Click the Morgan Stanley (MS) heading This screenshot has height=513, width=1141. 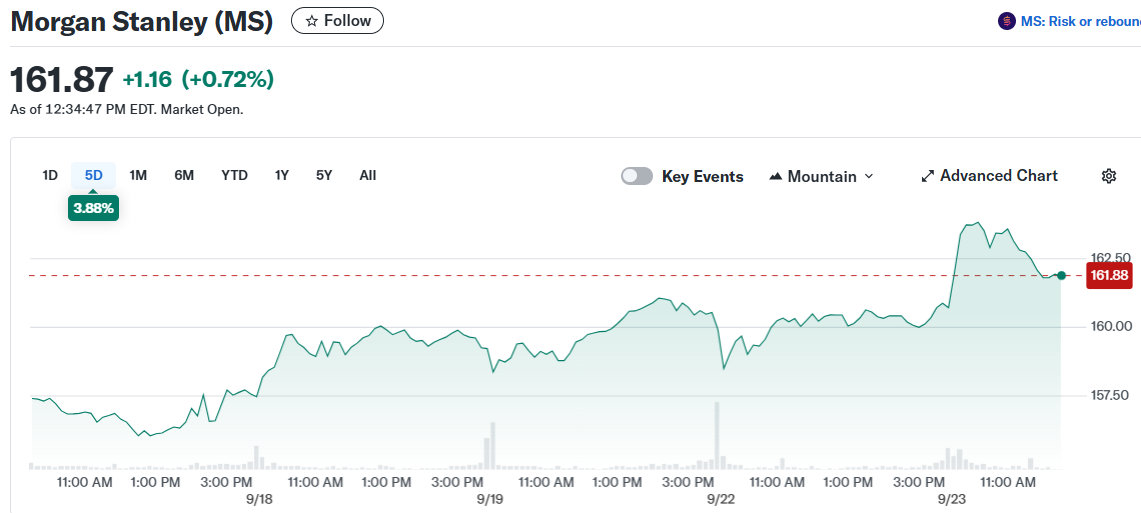pyautogui.click(x=142, y=21)
